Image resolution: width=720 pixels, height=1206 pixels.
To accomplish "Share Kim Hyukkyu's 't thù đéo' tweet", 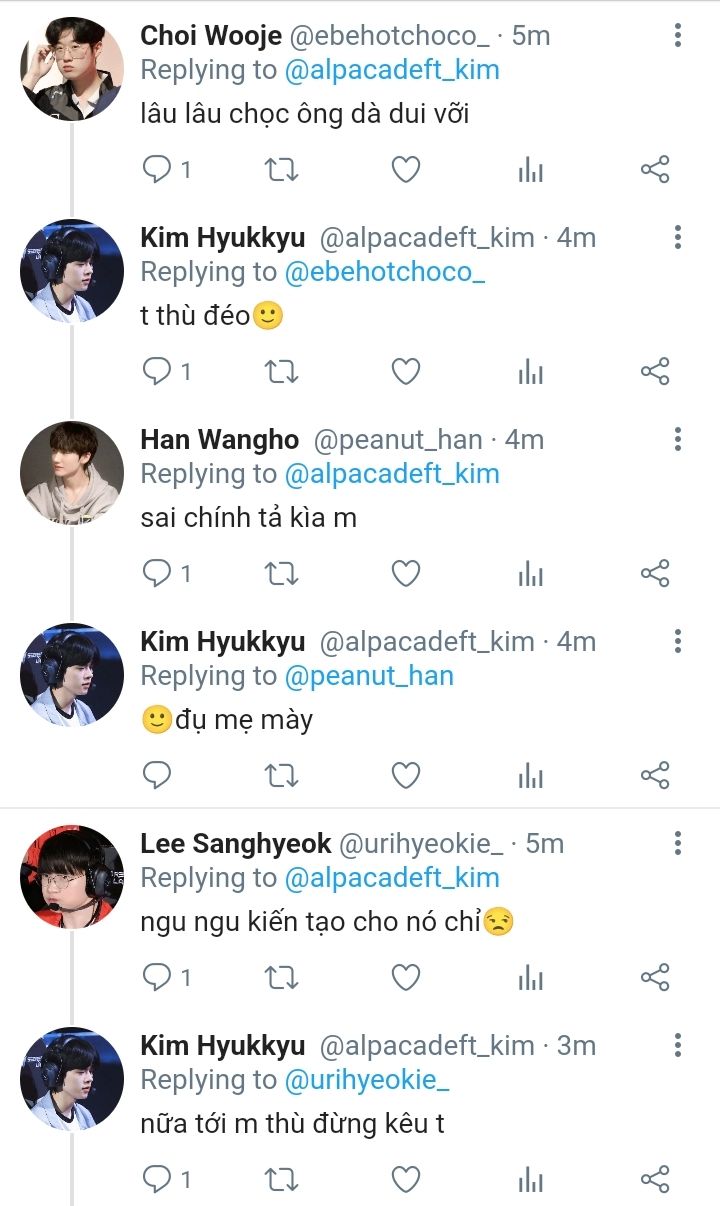I will (654, 372).
